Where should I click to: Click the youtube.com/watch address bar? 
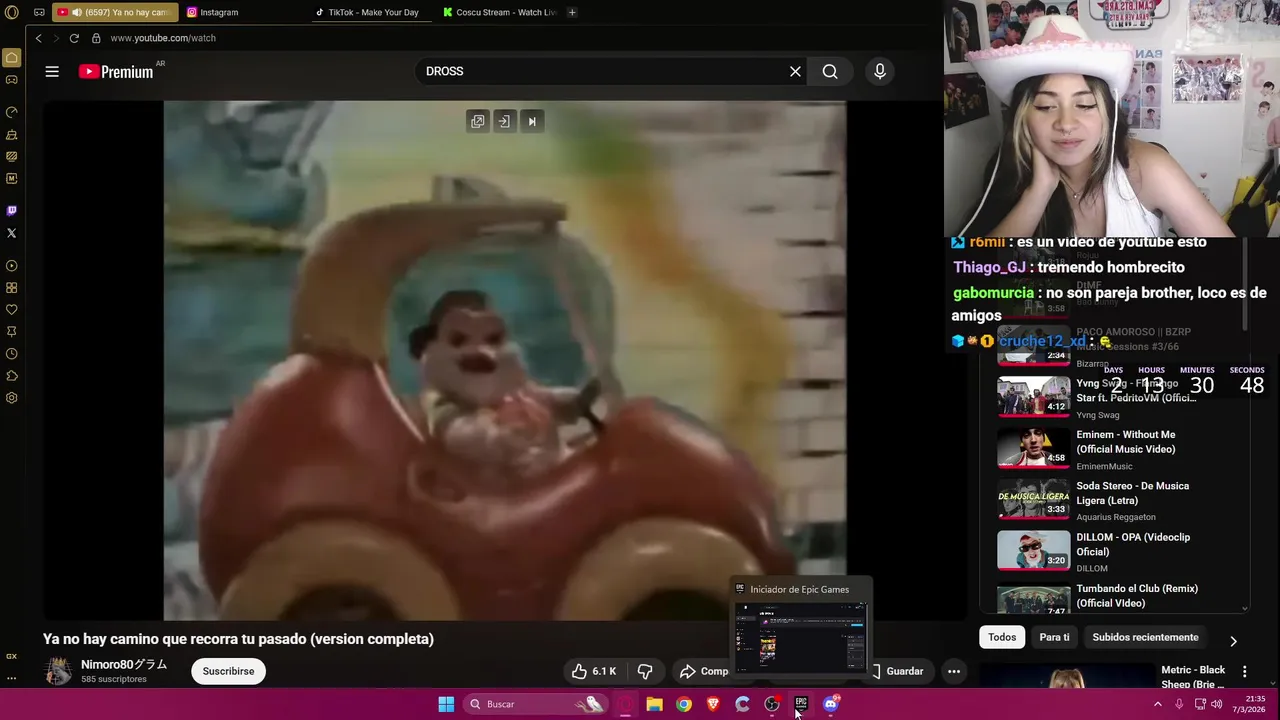click(x=162, y=38)
